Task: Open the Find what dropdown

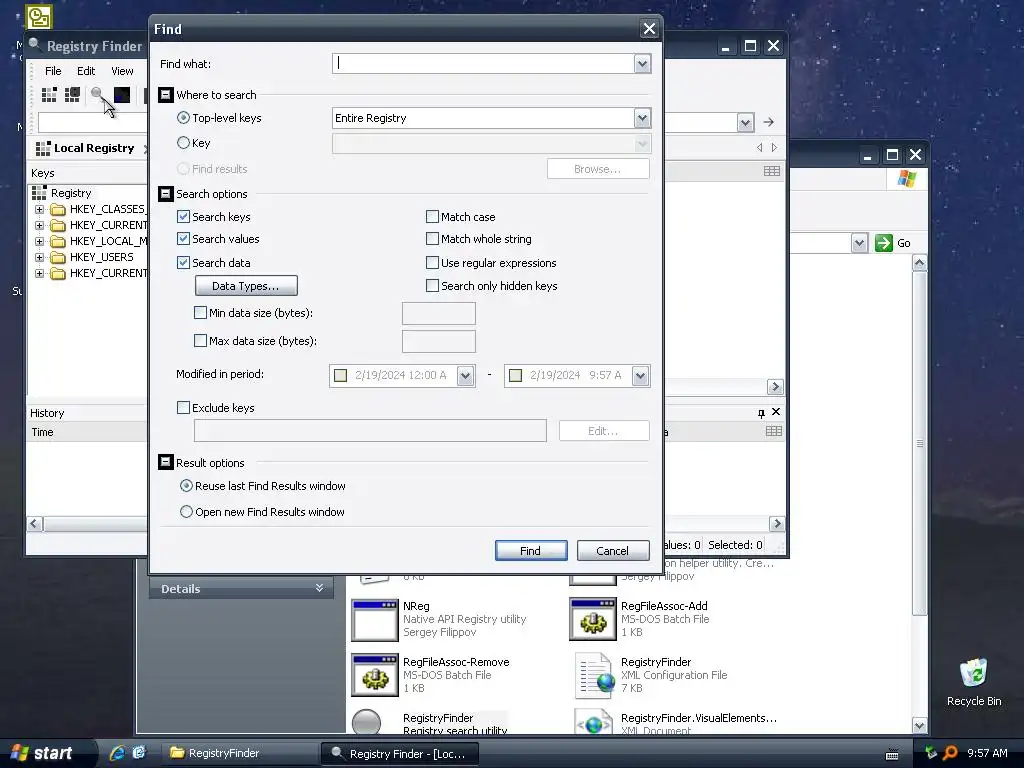Action: pyautogui.click(x=642, y=64)
